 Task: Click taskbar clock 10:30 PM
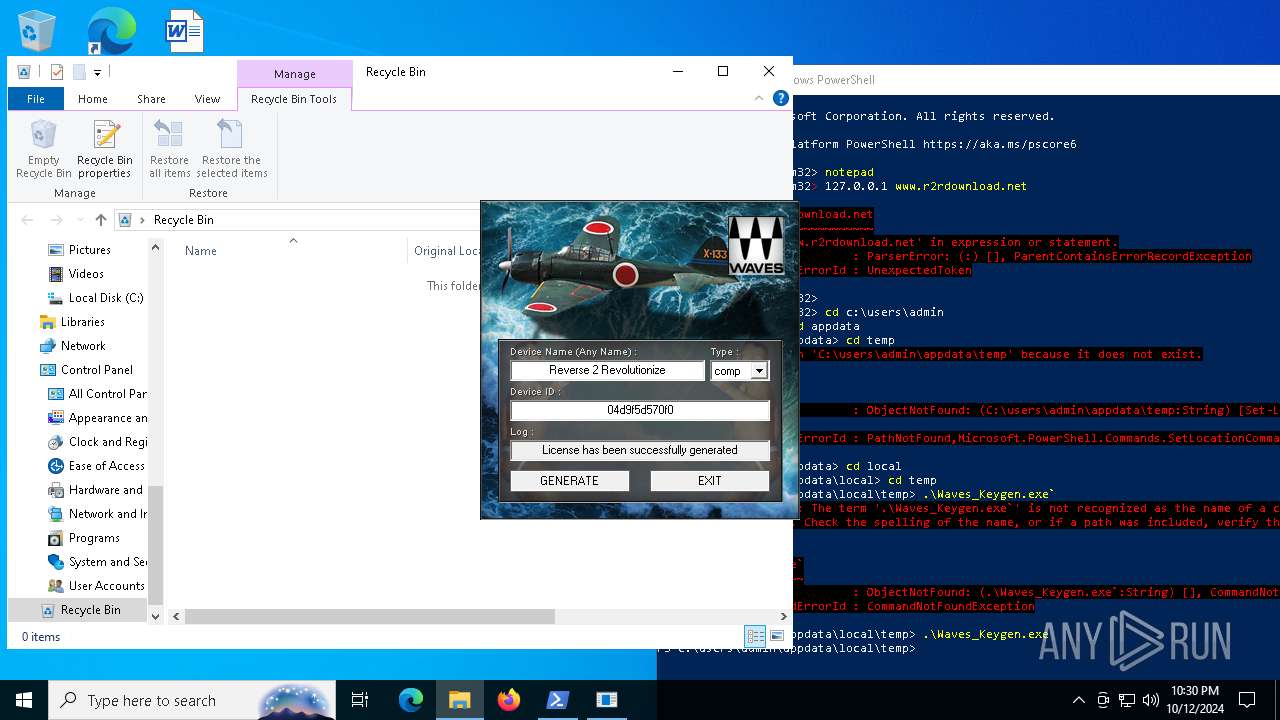1194,699
